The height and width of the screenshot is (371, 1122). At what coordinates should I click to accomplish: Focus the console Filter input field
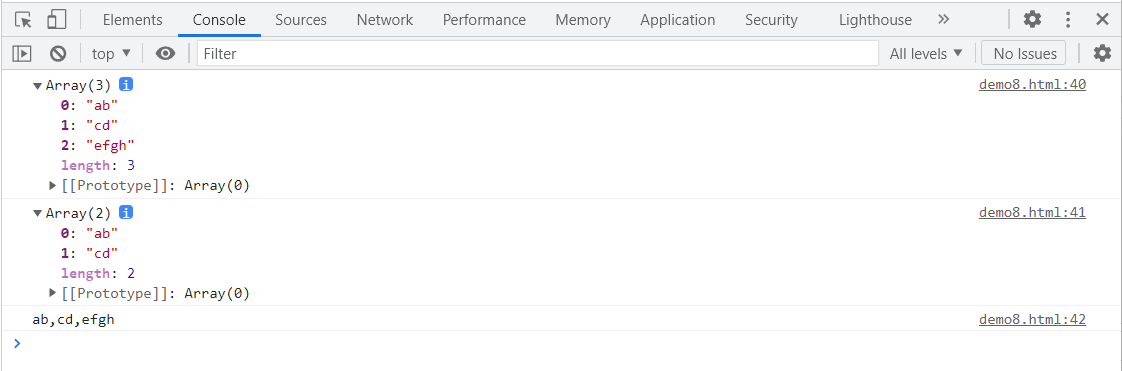(537, 53)
